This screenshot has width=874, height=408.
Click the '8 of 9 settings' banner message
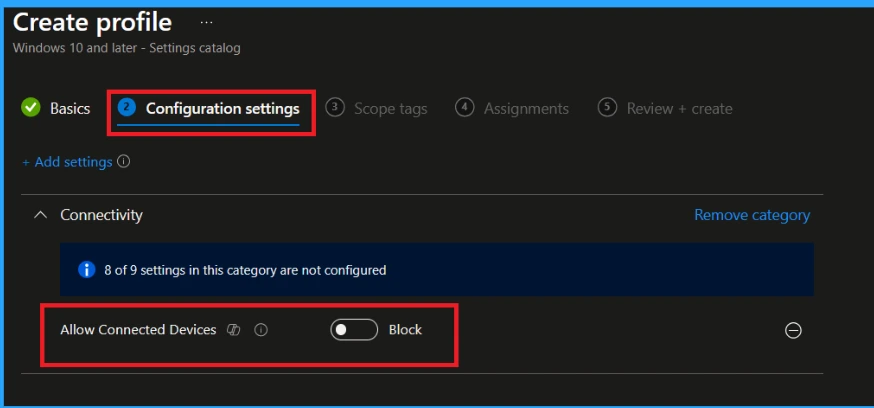click(245, 270)
